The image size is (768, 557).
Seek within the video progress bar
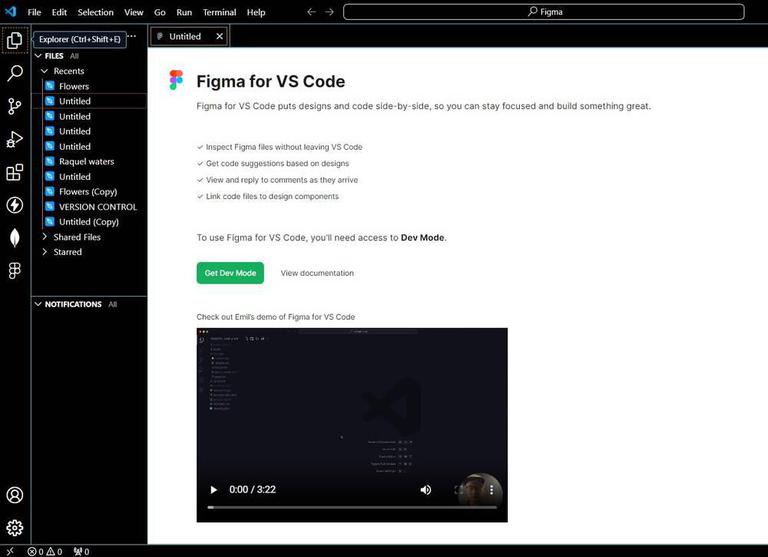352,508
